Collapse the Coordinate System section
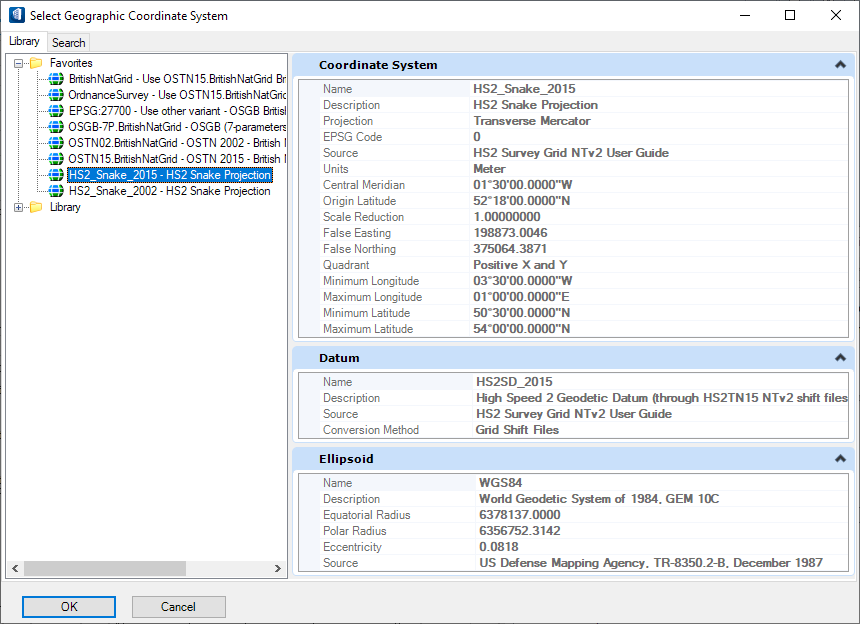The height and width of the screenshot is (624, 860). tap(840, 65)
